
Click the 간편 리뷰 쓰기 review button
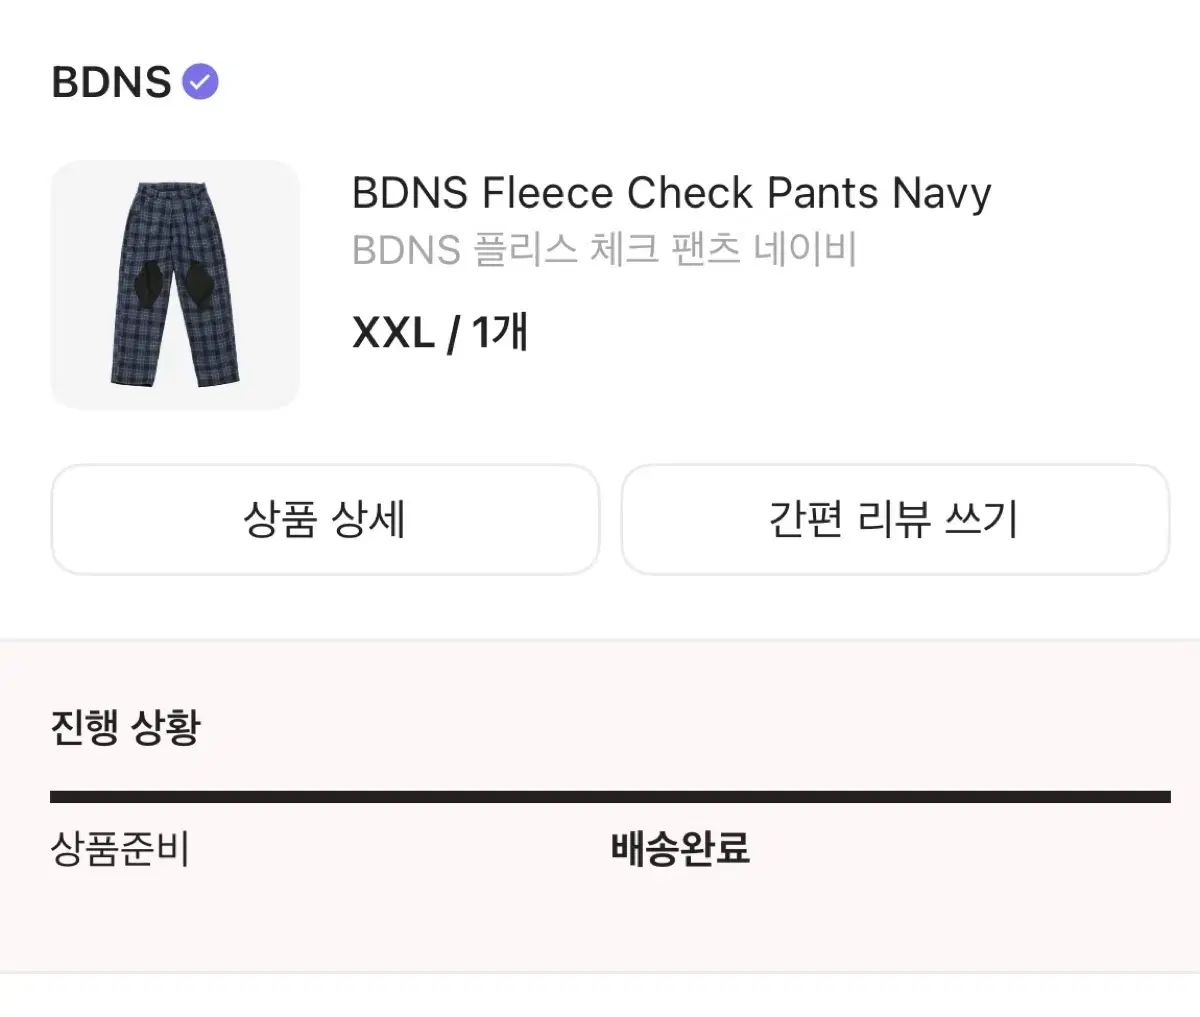(895, 520)
